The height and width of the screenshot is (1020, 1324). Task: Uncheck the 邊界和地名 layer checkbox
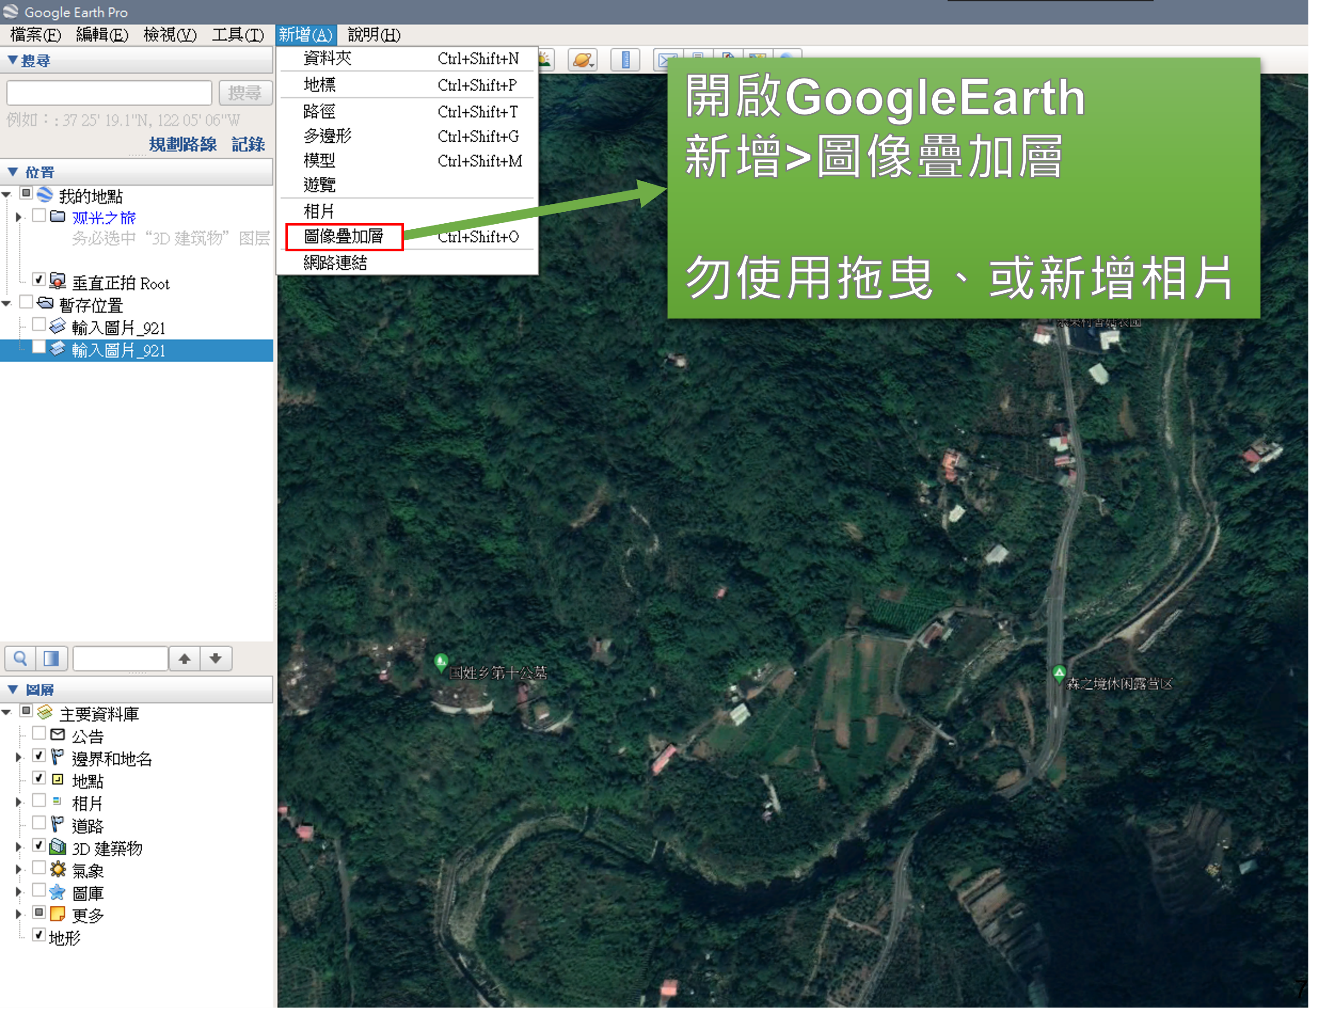(39, 756)
